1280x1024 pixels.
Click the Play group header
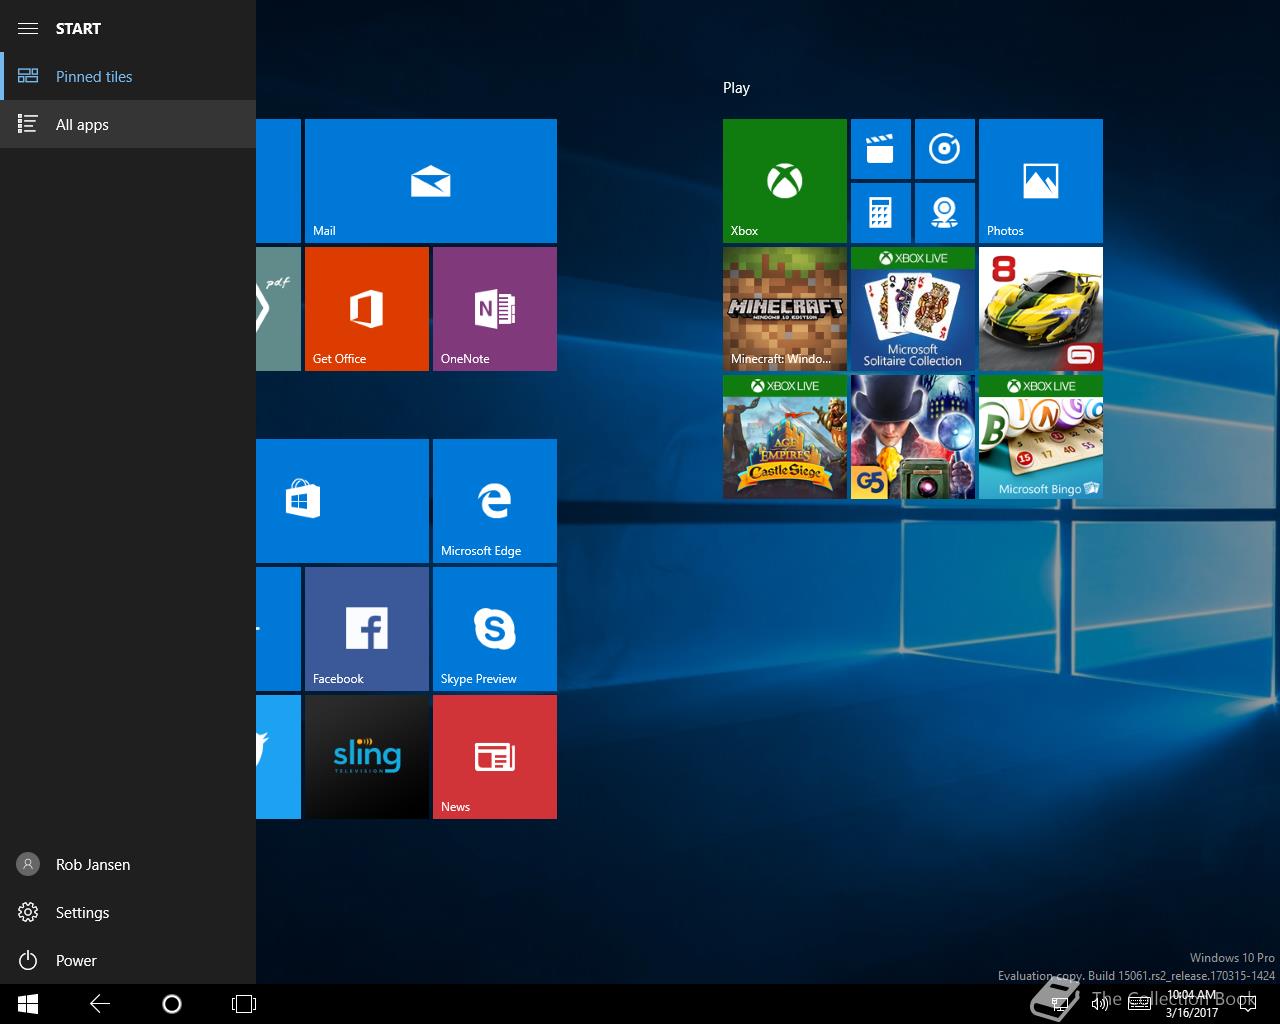[x=736, y=88]
